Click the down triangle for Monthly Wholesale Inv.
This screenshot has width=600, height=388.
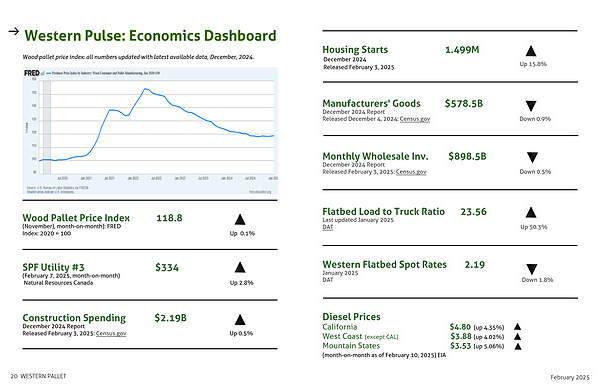click(x=532, y=157)
